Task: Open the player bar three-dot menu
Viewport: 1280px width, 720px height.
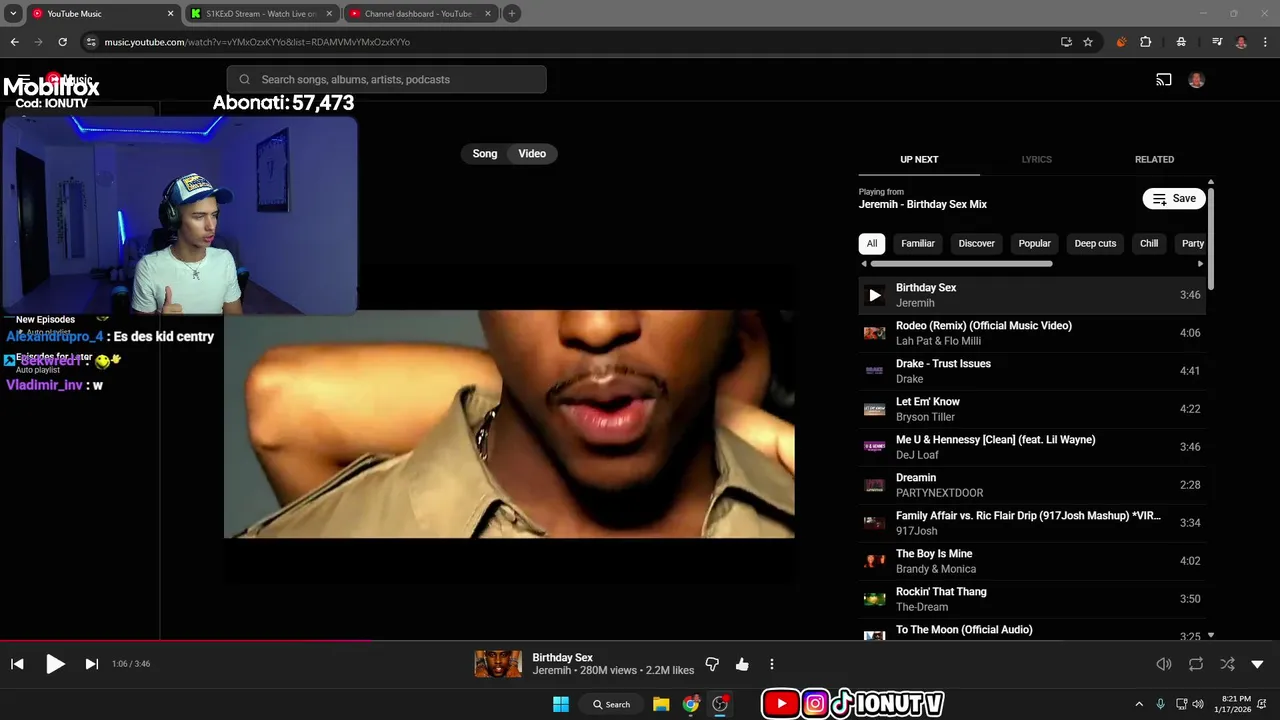Action: (772, 664)
